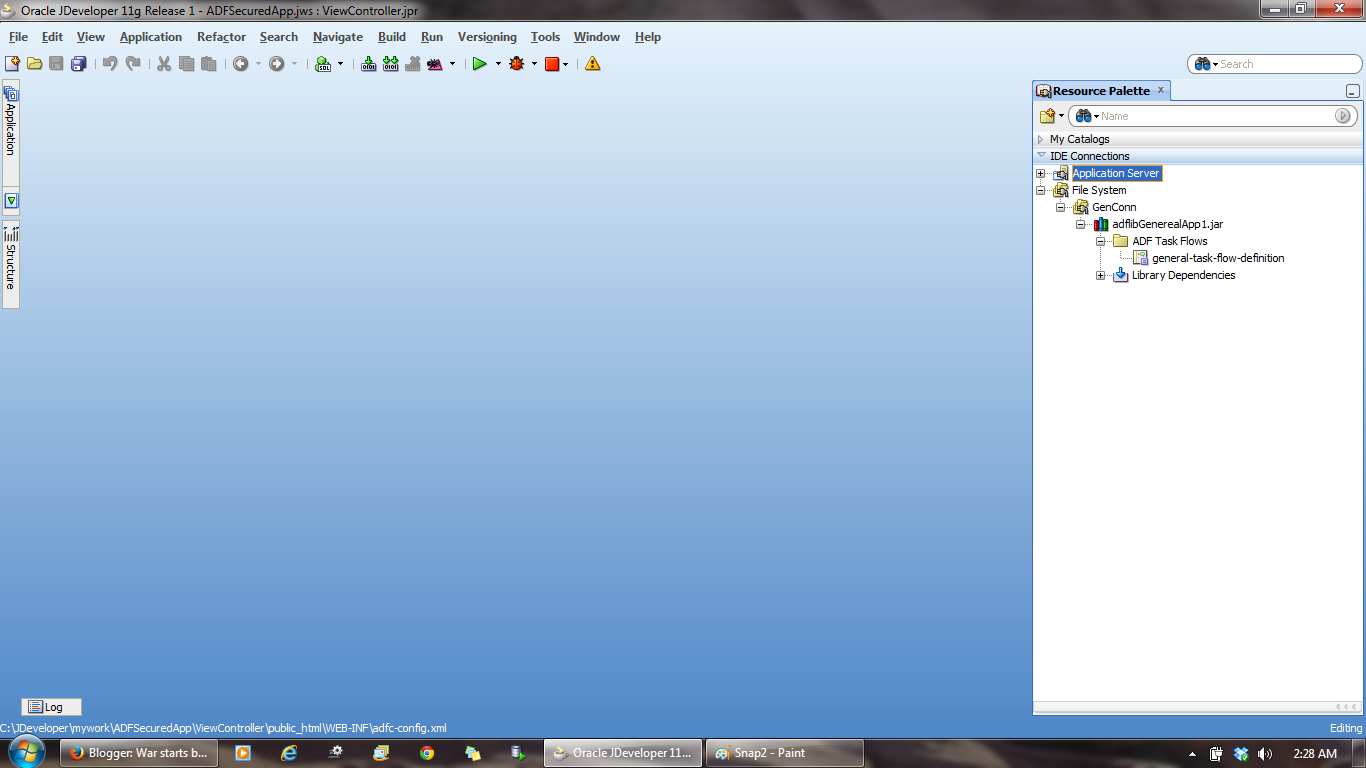Open the Back history dropdown arrow
The width and height of the screenshot is (1366, 768).
point(258,64)
